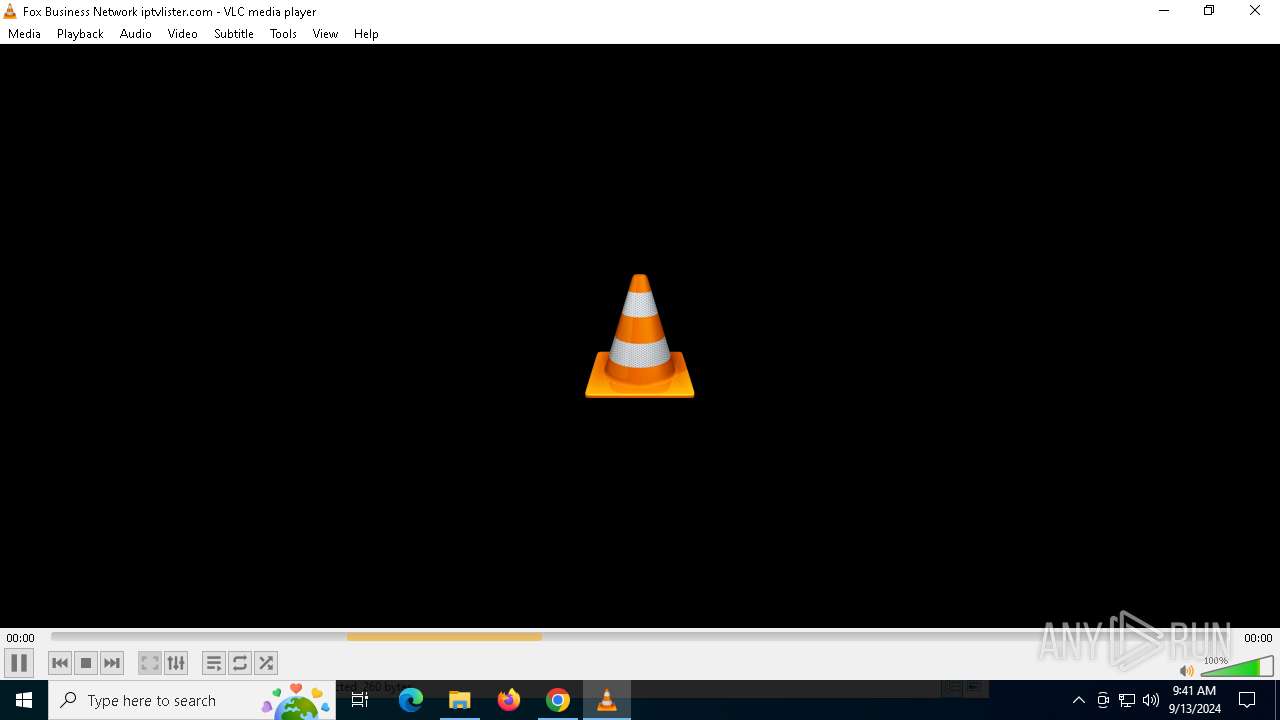Image resolution: width=1280 pixels, height=720 pixels.
Task: Launch Firefox from taskbar
Action: [509, 700]
